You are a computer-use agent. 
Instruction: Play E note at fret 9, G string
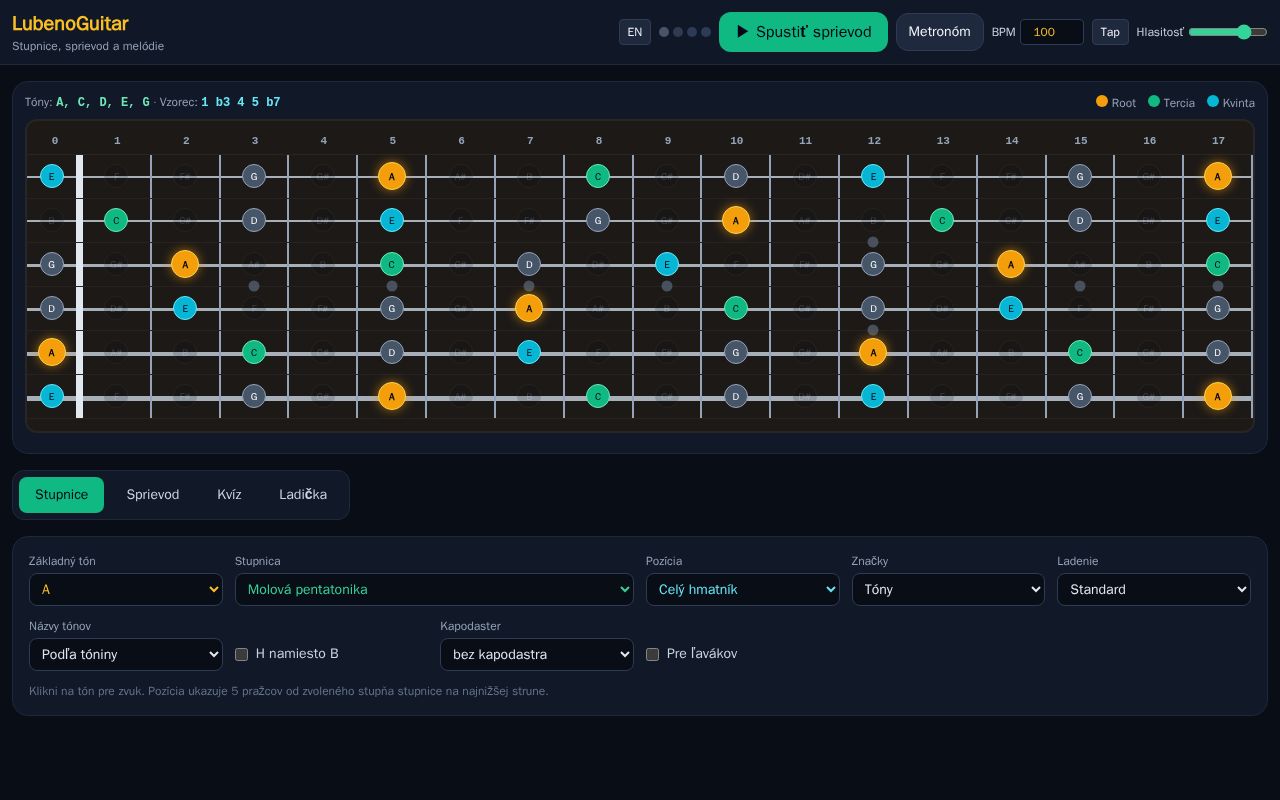(x=667, y=264)
